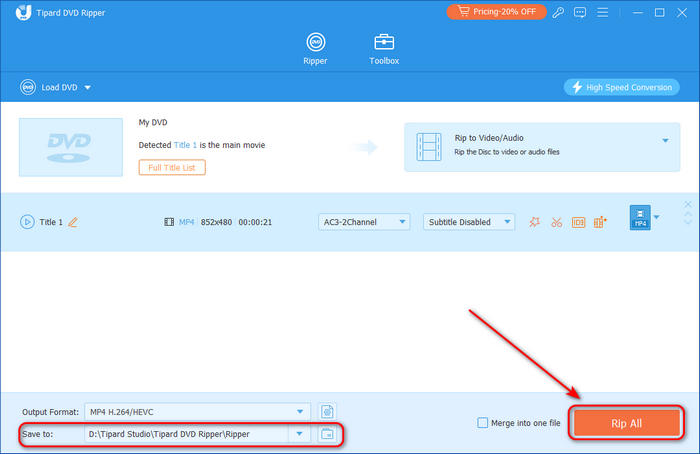Remove Title 1 with the X icon
The image size is (700, 454).
point(688,204)
